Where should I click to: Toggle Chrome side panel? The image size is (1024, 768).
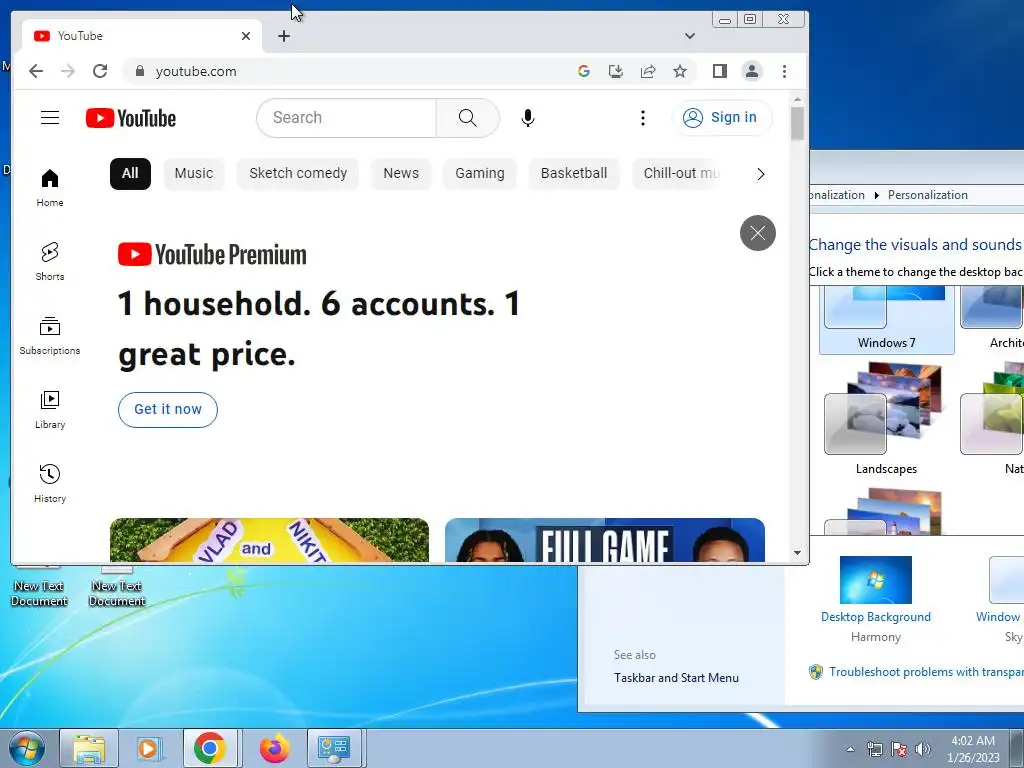(720, 71)
